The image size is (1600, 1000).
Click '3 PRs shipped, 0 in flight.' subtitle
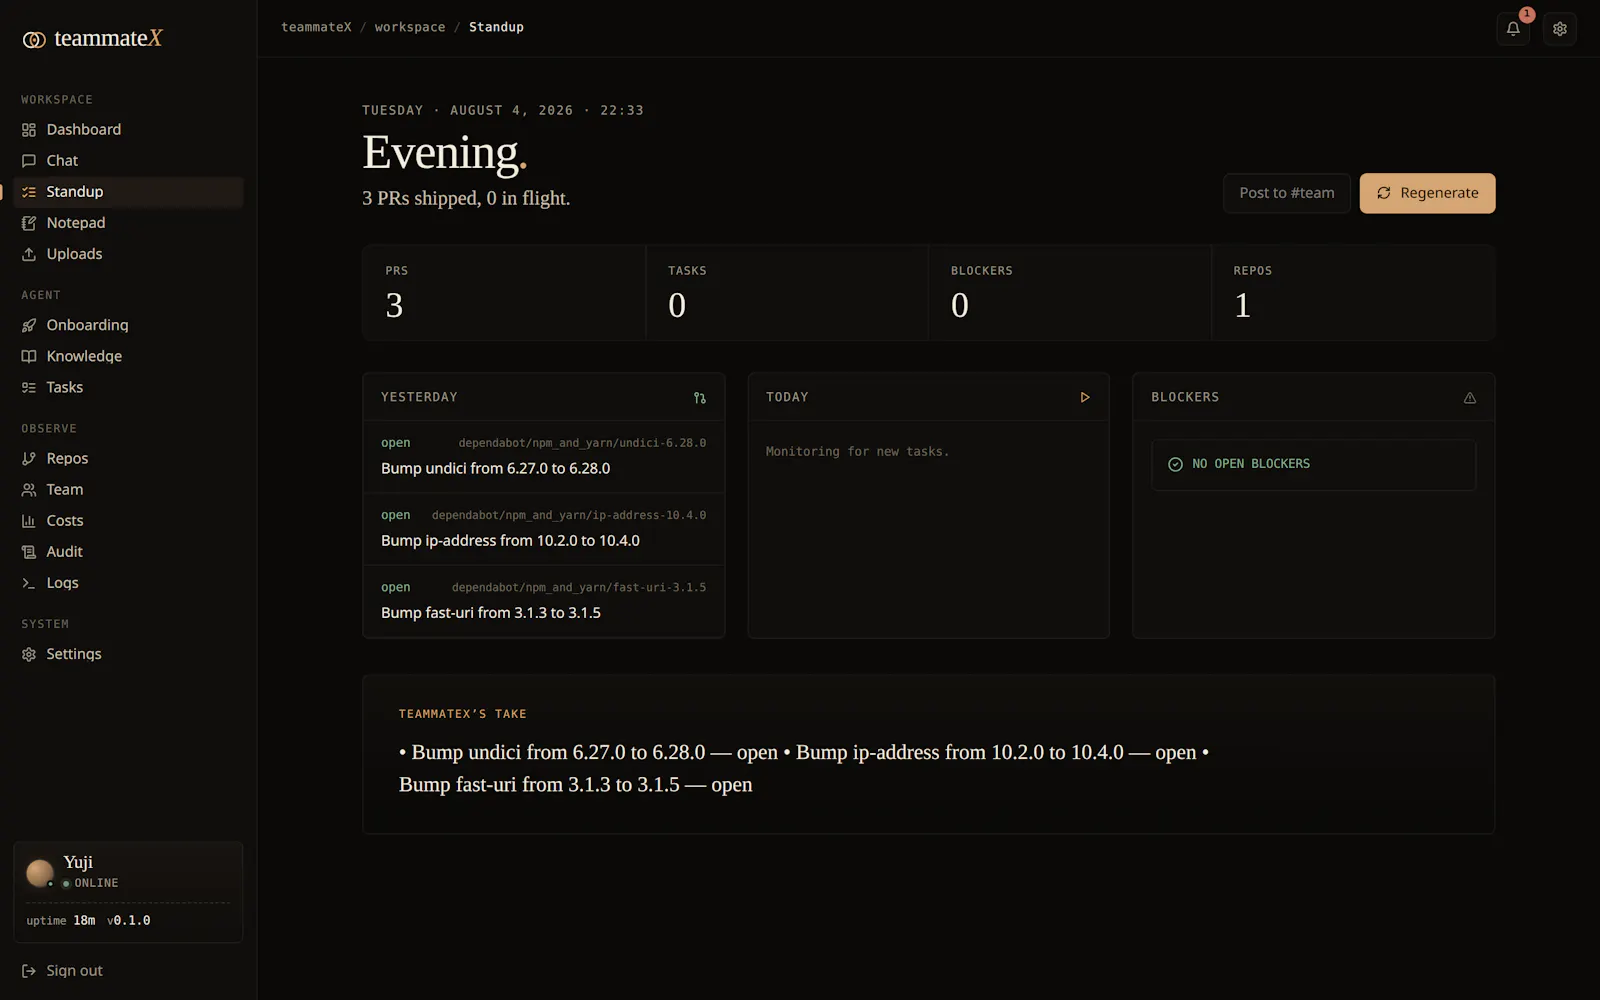click(466, 198)
